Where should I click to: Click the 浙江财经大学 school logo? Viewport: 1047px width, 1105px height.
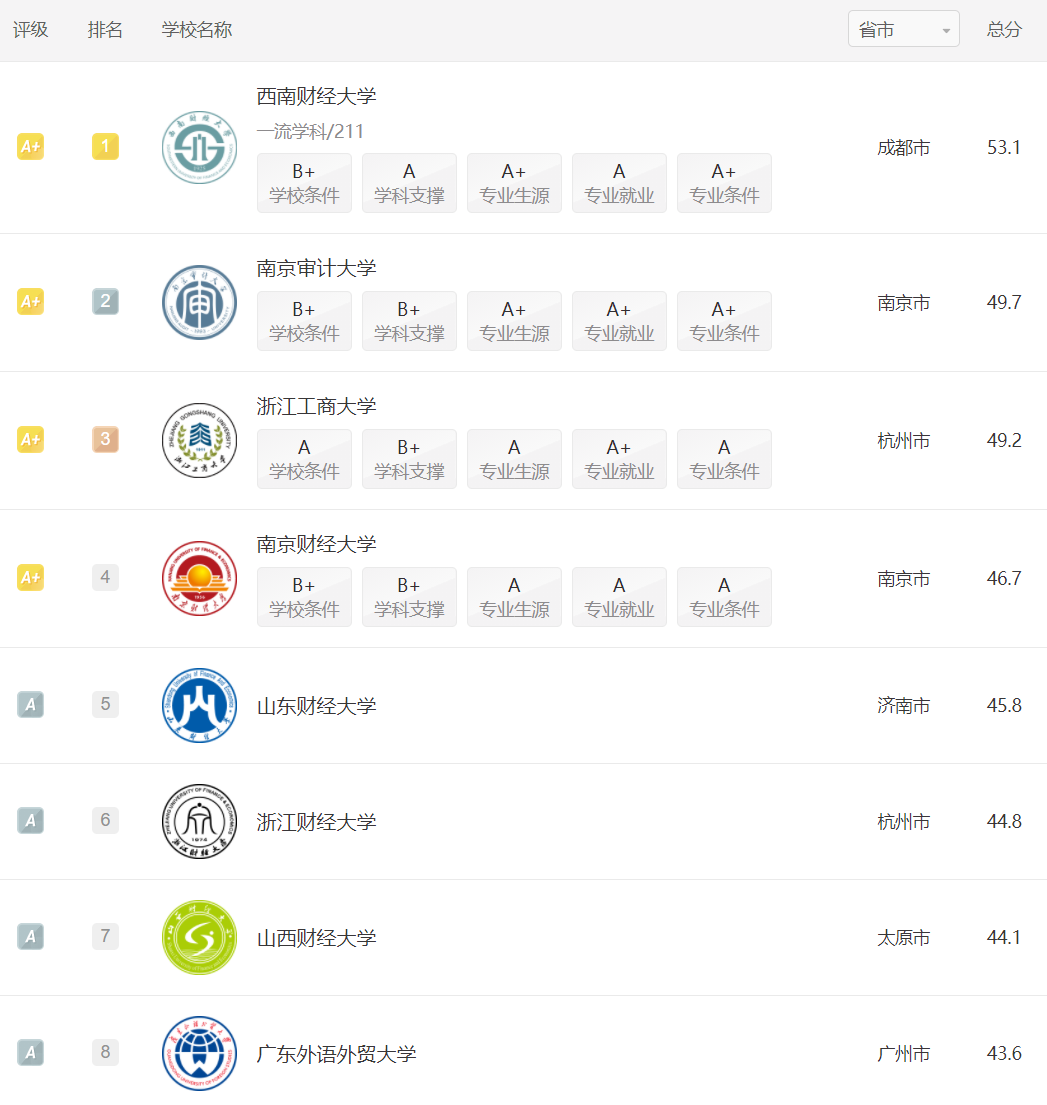click(199, 822)
